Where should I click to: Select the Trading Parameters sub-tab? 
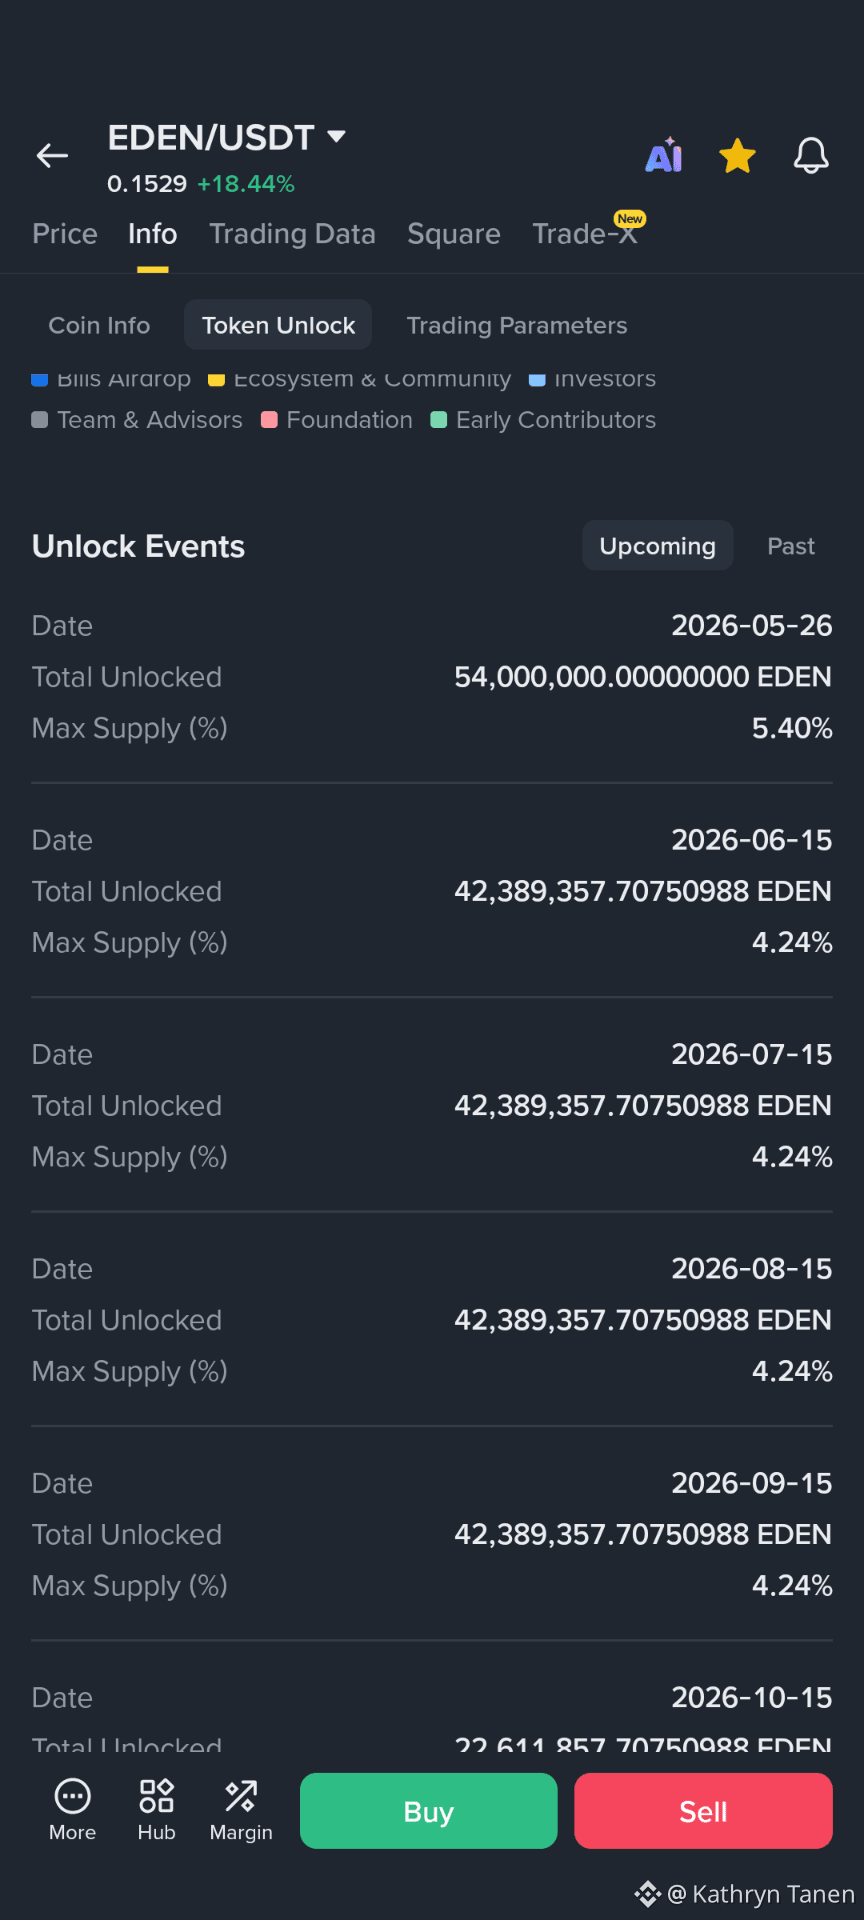tap(517, 325)
